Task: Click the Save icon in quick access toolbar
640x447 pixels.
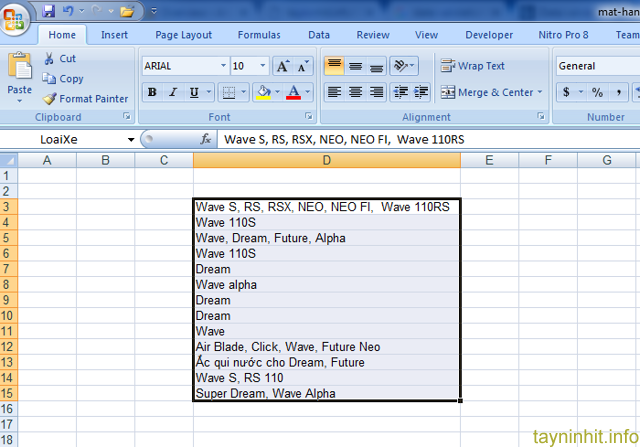Action: point(49,12)
